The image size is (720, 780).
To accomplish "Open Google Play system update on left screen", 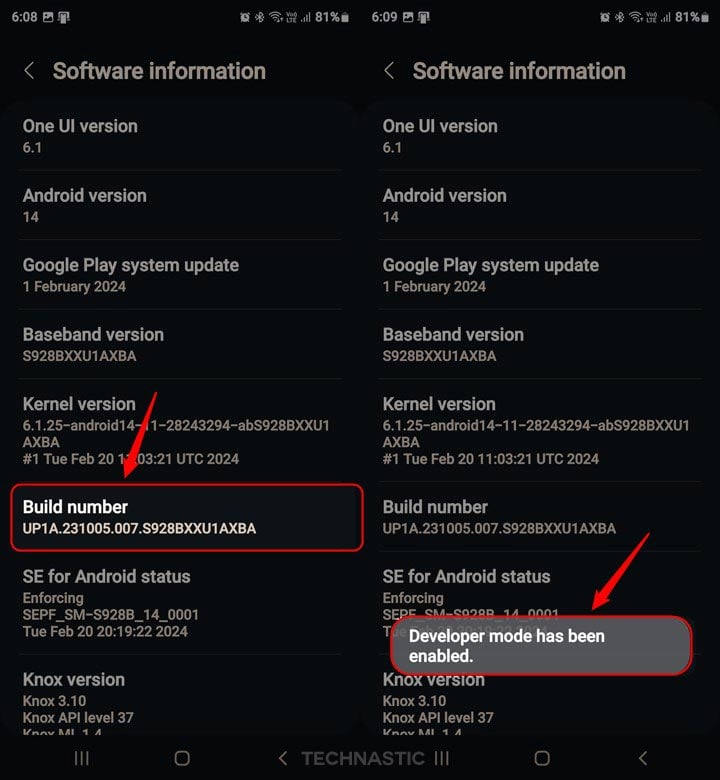I will [x=180, y=275].
